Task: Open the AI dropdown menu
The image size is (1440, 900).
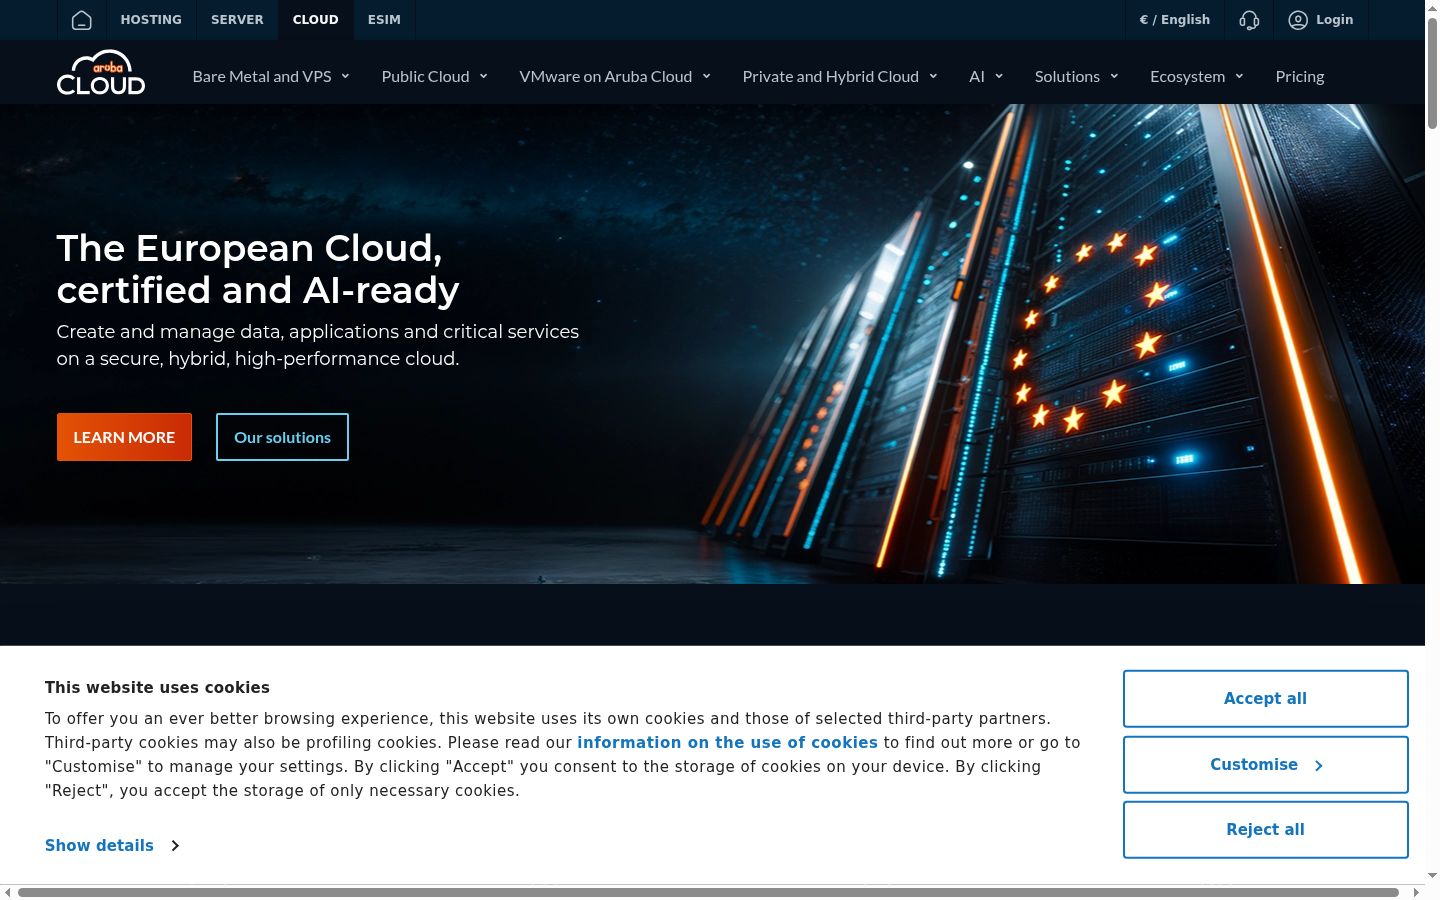Action: point(986,76)
